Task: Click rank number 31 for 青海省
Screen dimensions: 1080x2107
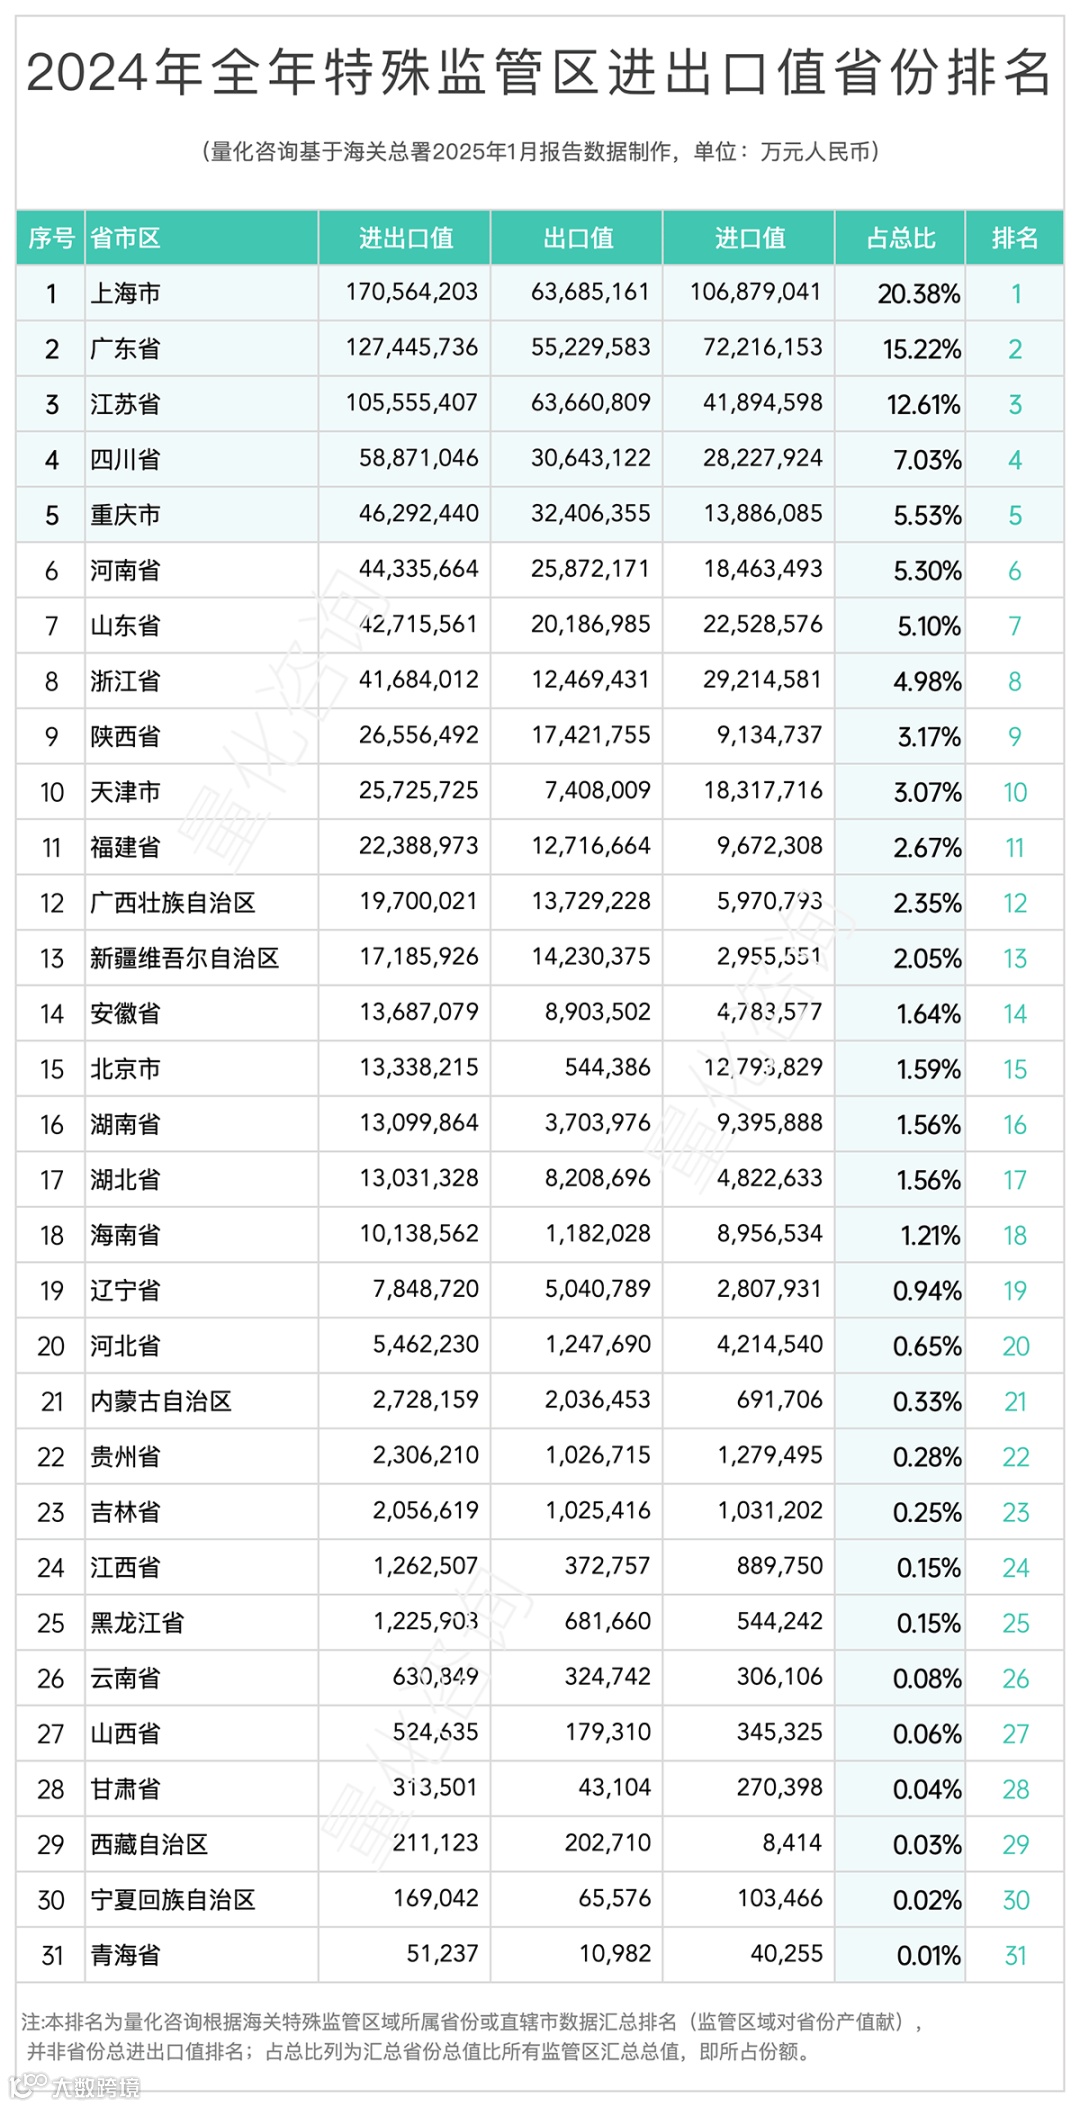Action: [1015, 1956]
